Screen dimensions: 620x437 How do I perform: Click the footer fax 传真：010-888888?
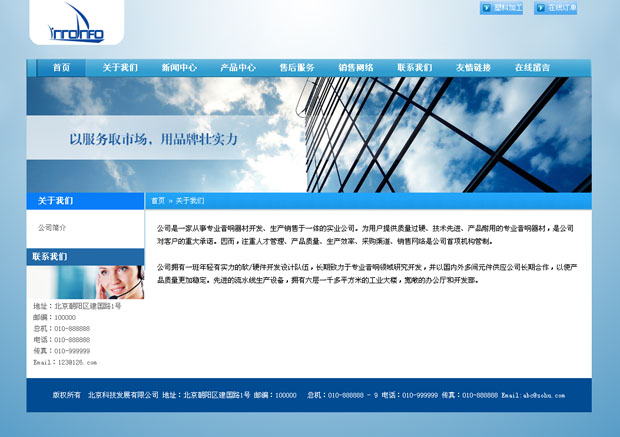pyautogui.click(x=470, y=395)
